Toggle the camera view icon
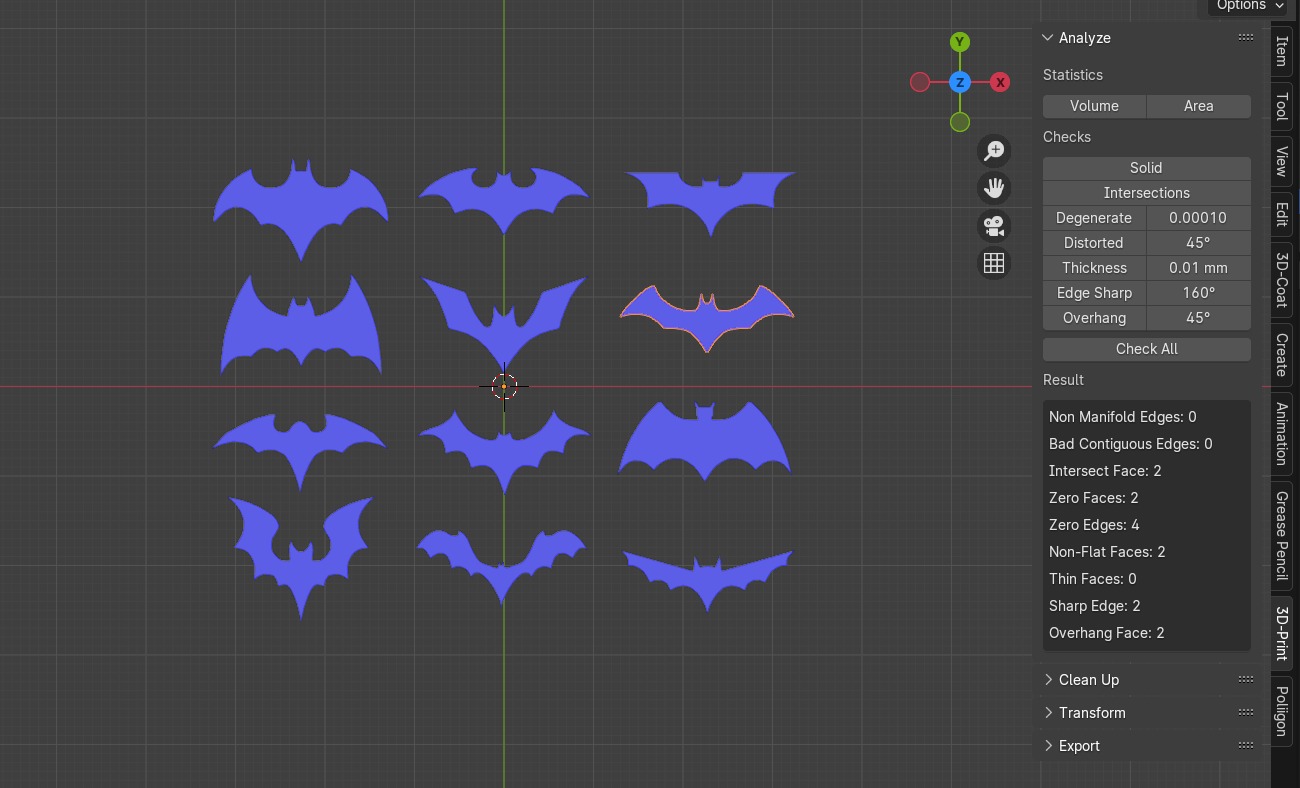1300x788 pixels. (994, 226)
